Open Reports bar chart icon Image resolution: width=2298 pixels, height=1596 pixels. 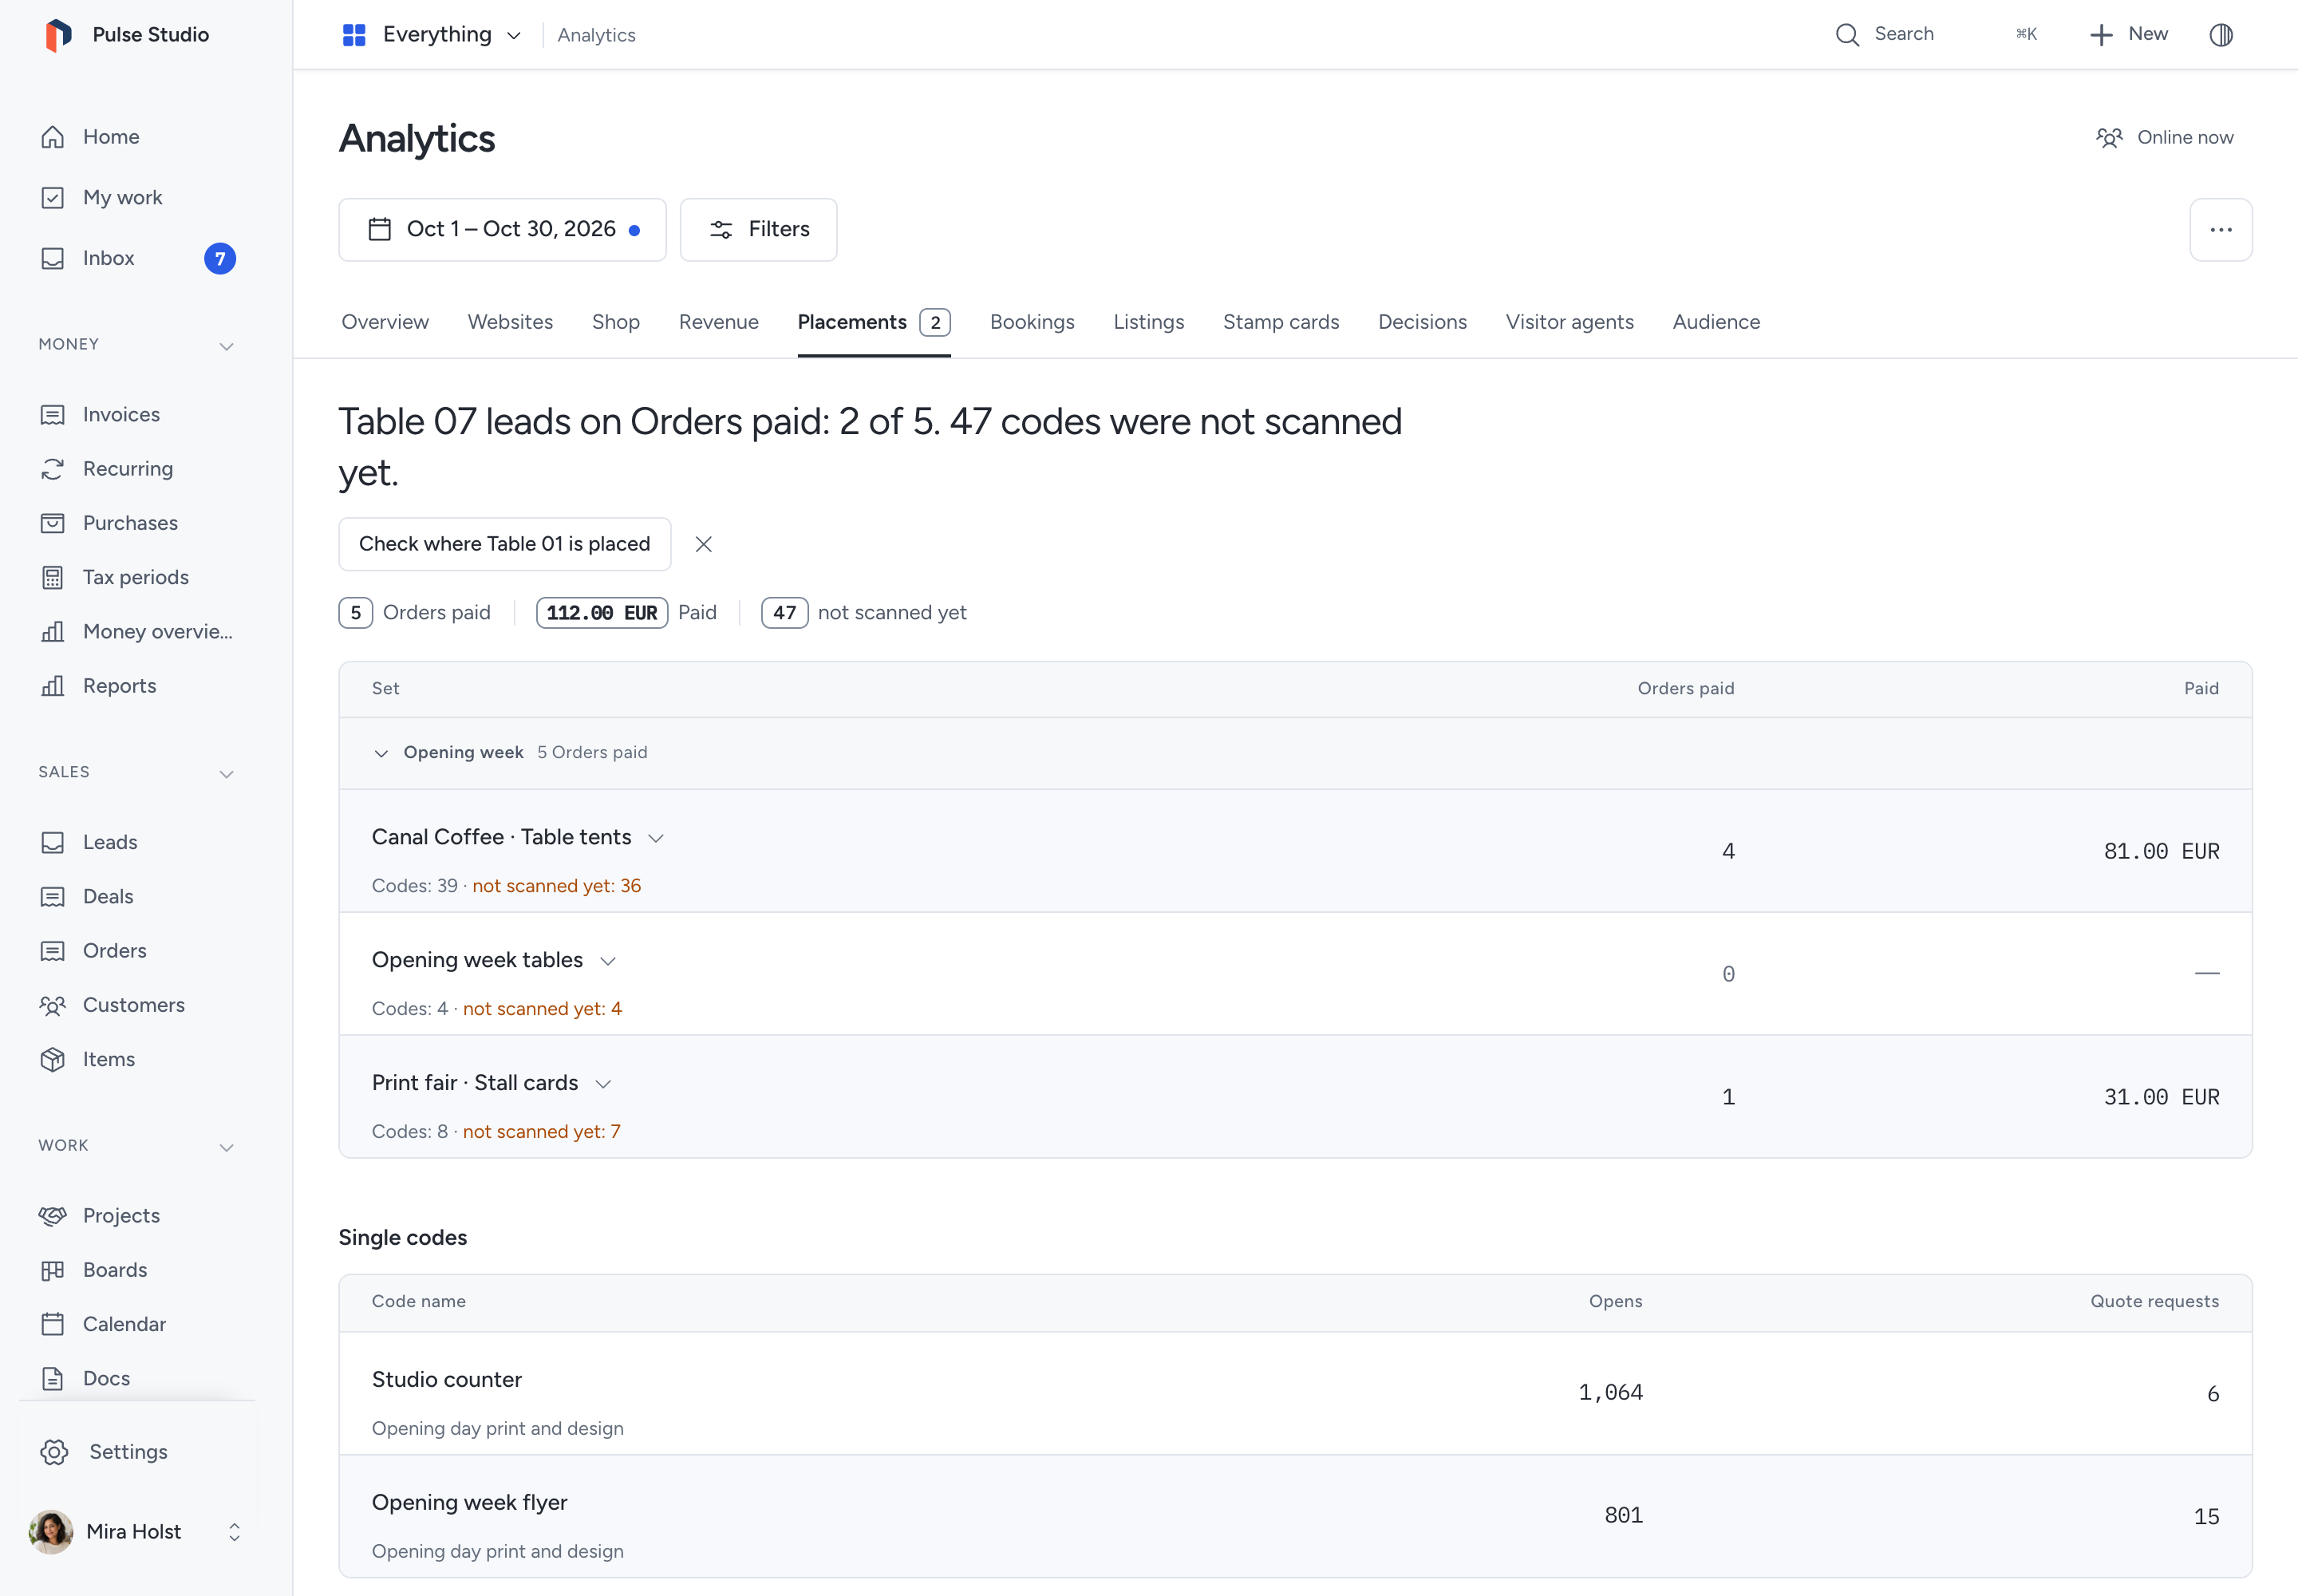click(x=53, y=686)
